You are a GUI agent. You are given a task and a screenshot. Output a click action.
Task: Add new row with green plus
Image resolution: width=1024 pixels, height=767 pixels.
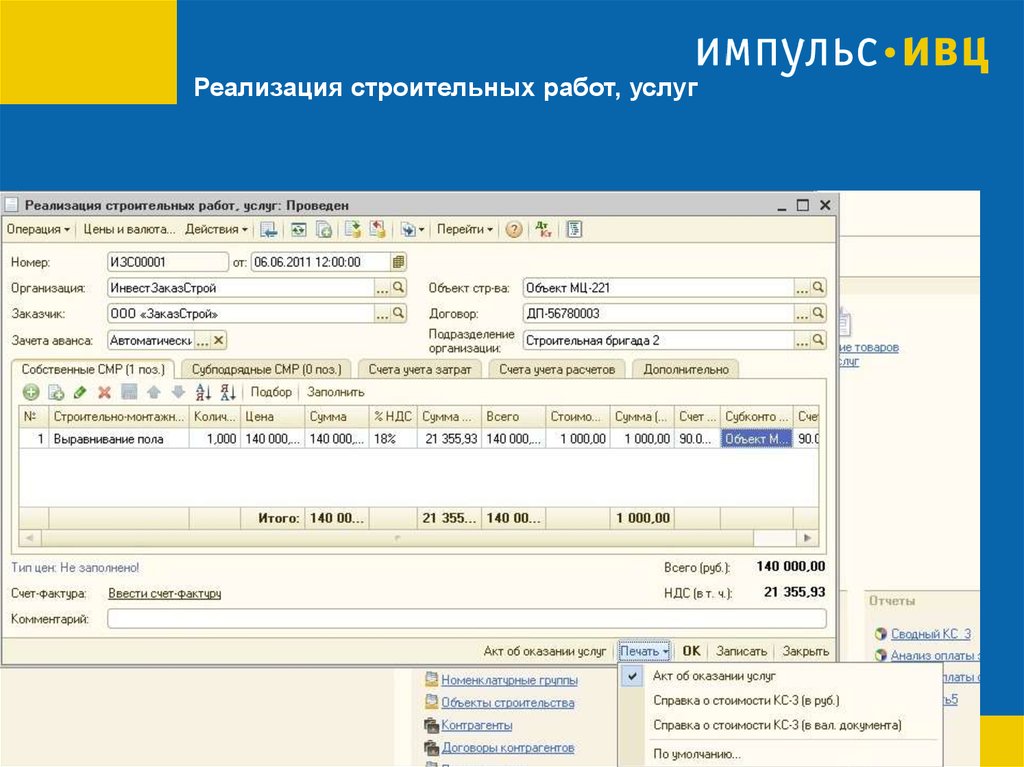click(x=31, y=392)
